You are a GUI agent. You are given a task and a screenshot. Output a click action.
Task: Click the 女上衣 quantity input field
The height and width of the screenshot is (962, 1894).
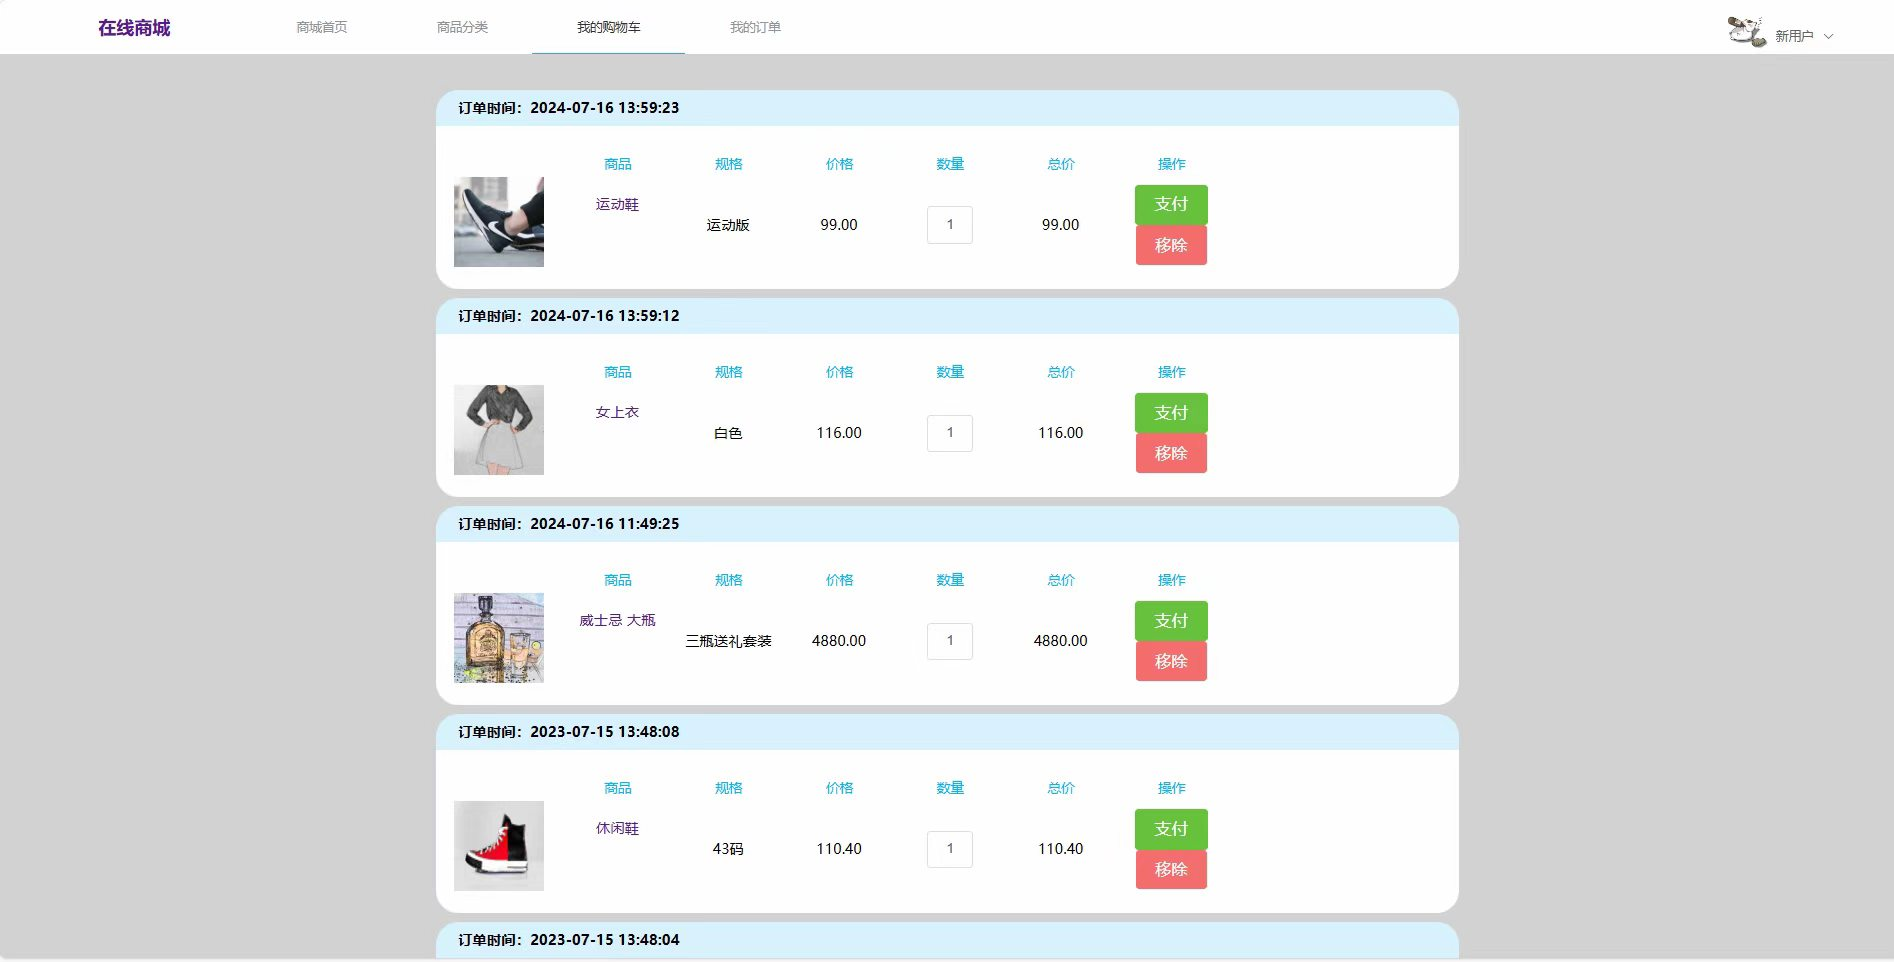[x=950, y=433]
